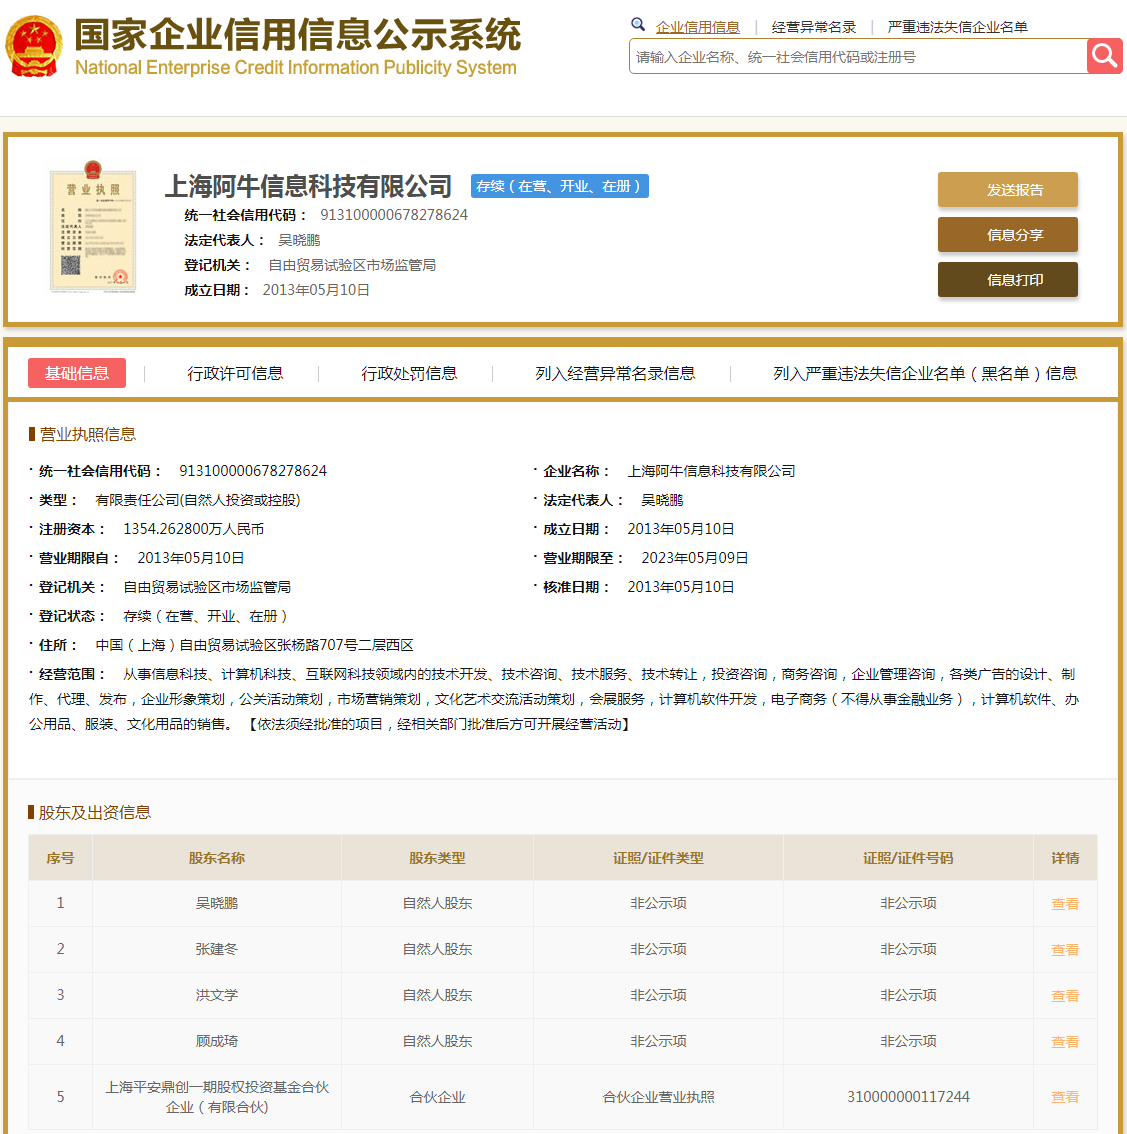Click the national emblem logo
This screenshot has height=1134, width=1127.
tap(33, 46)
